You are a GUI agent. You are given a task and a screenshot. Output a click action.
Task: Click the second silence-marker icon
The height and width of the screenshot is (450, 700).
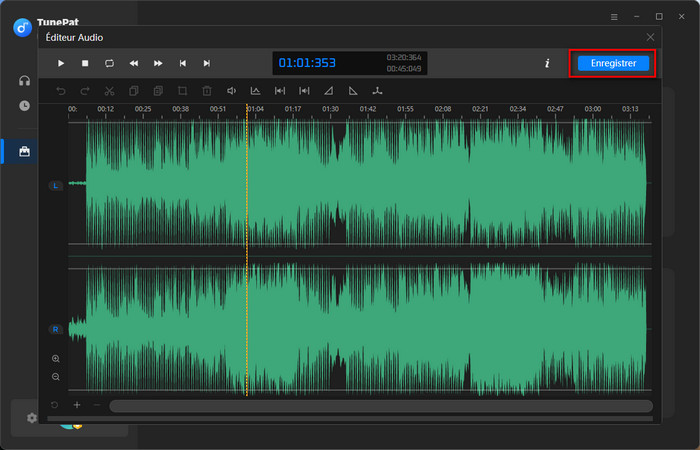click(304, 91)
